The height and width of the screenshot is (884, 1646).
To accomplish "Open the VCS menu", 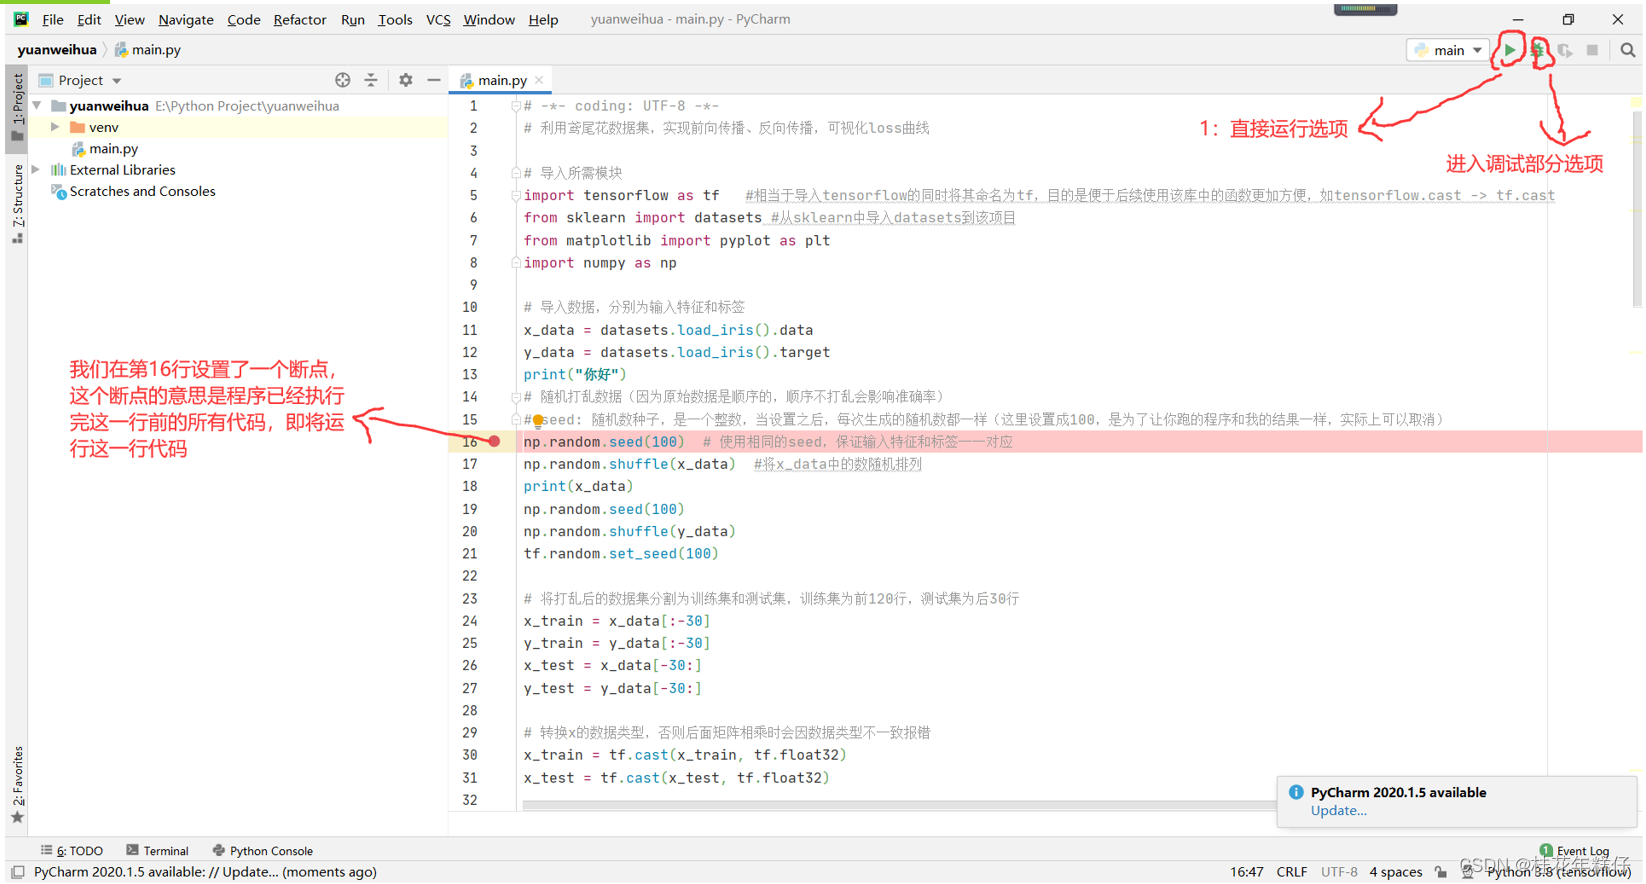I will (x=438, y=20).
